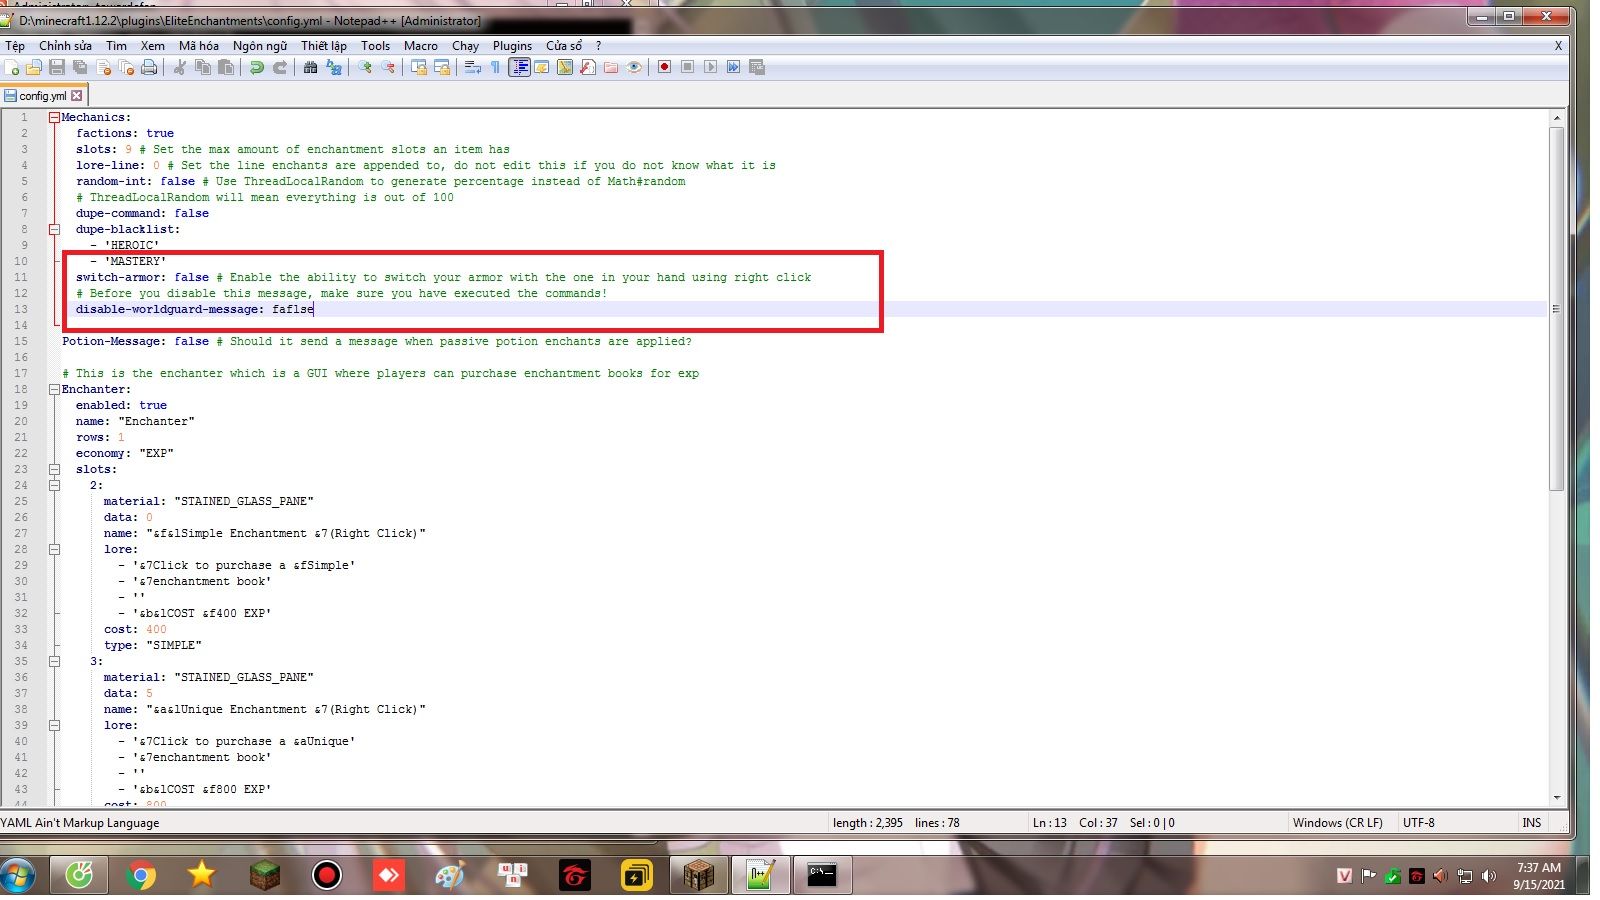Click the Replace toolbar icon
The image size is (1600, 900).
click(x=334, y=67)
